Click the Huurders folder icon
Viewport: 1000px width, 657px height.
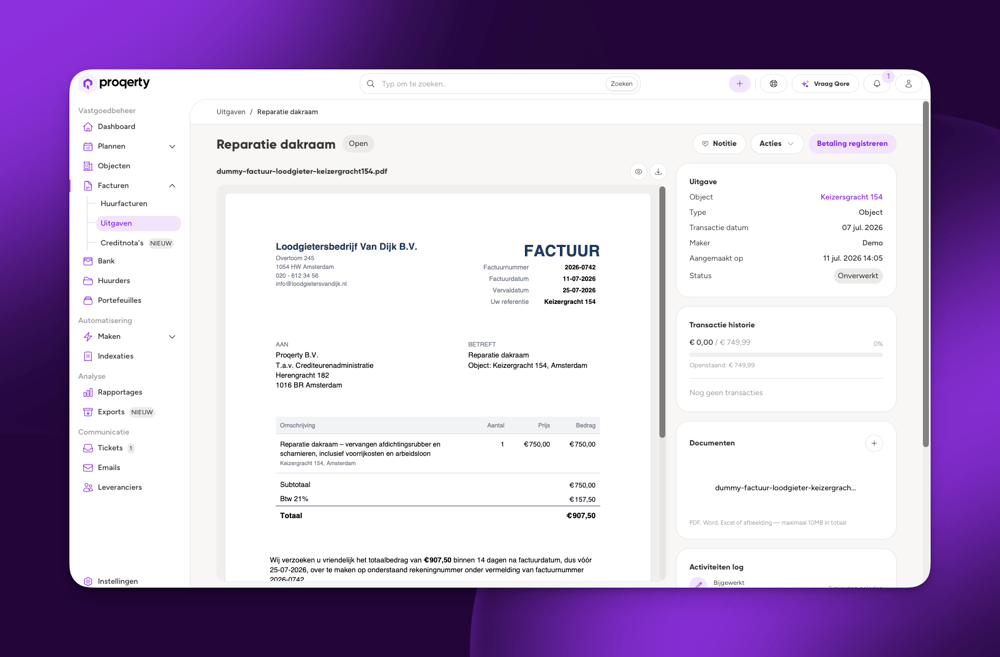88,281
